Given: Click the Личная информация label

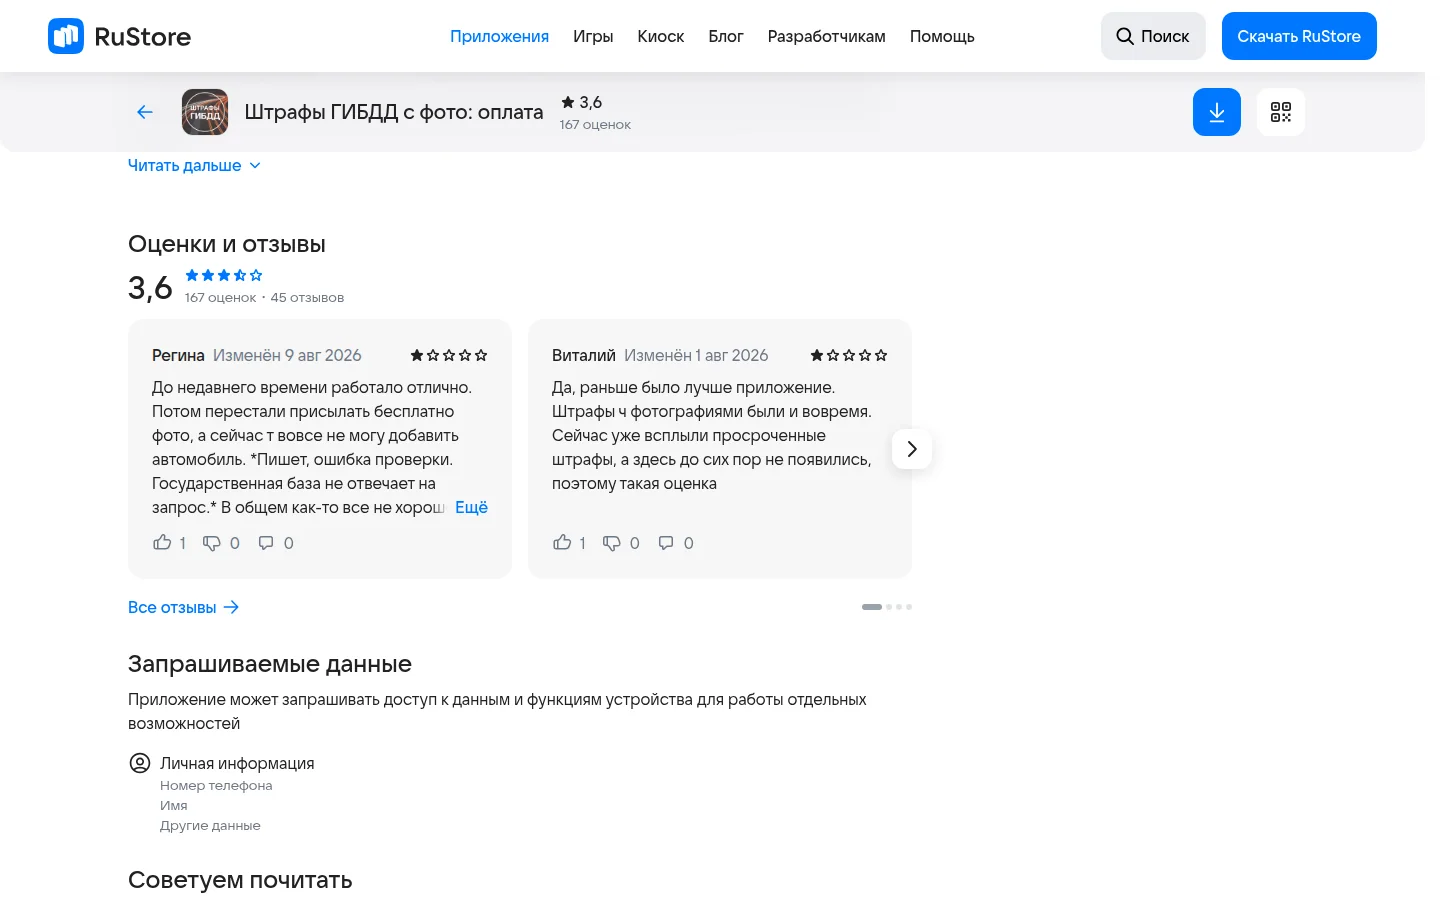Looking at the screenshot, I should [x=237, y=763].
